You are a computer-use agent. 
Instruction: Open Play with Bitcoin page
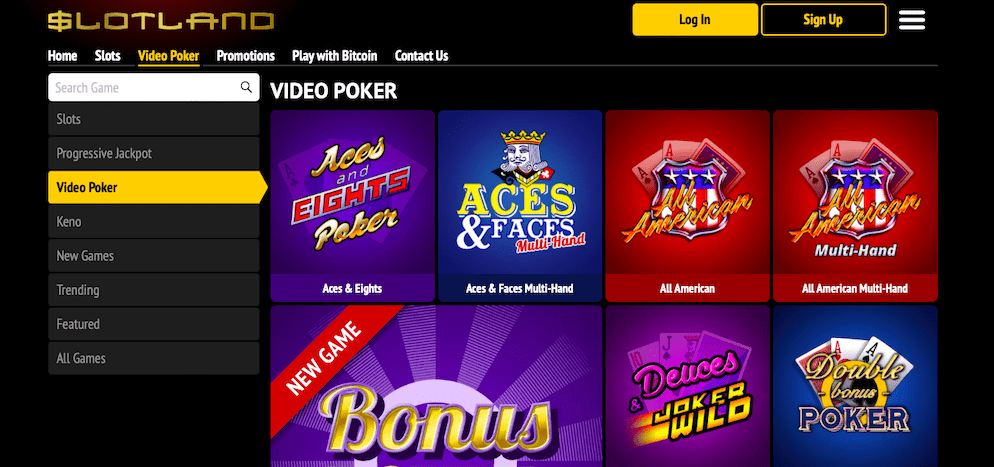[x=334, y=56]
